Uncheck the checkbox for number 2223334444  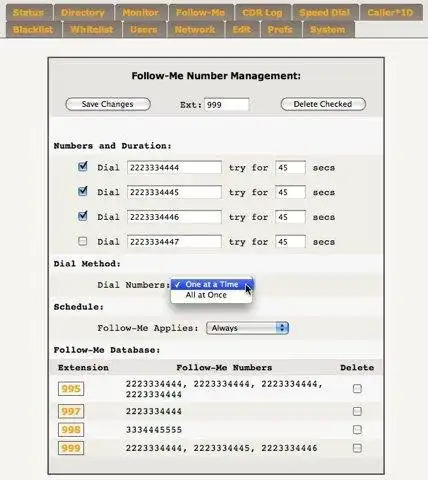pyautogui.click(x=83, y=166)
